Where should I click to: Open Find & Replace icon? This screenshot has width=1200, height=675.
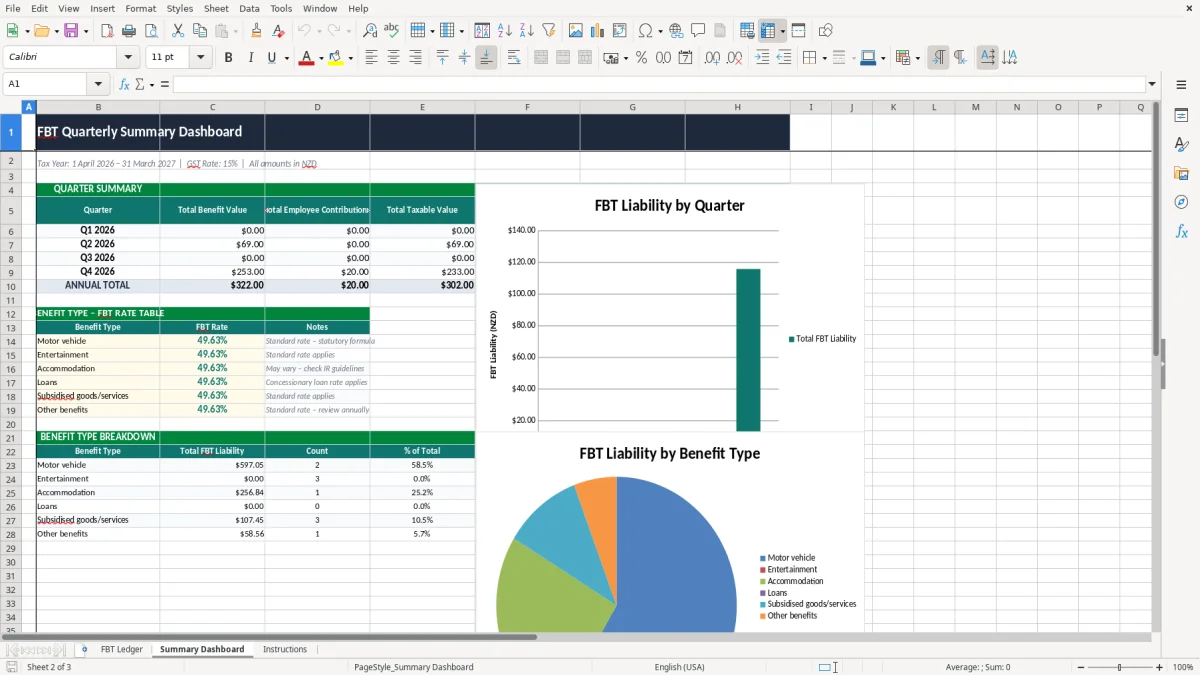pos(370,31)
